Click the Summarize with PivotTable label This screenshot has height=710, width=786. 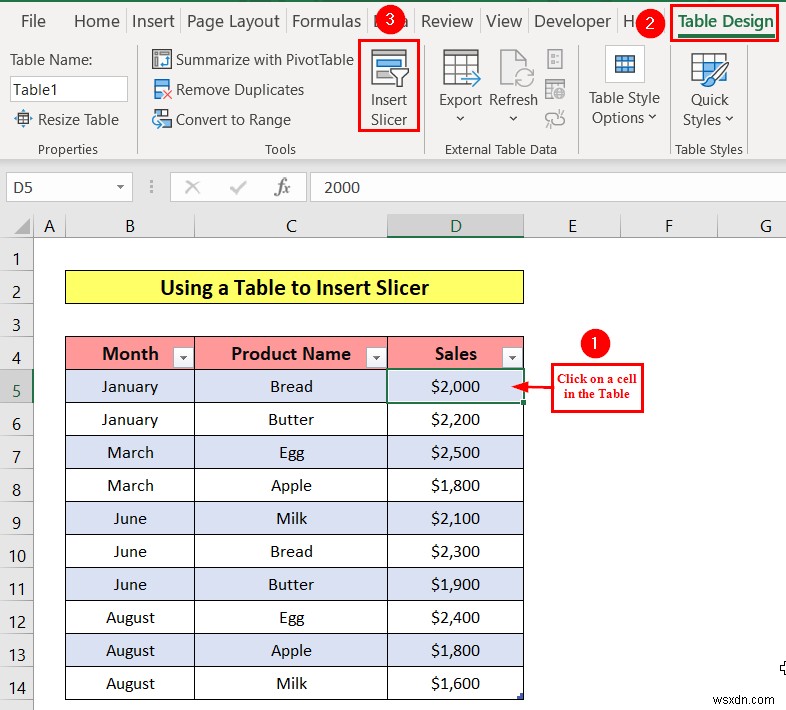click(x=265, y=60)
